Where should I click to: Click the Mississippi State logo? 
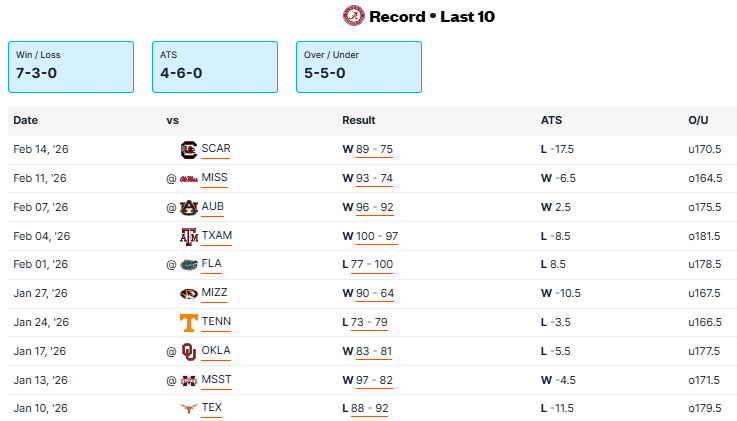pyautogui.click(x=188, y=381)
